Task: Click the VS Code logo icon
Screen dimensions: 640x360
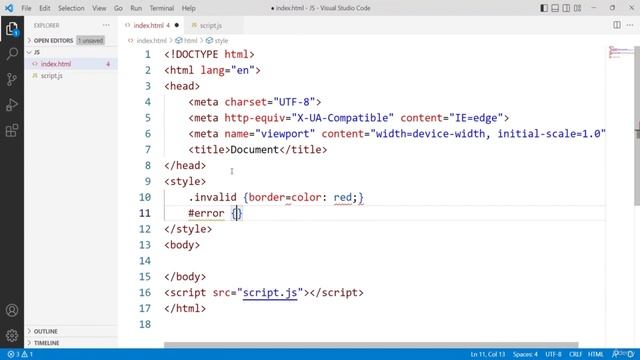Action: tap(9, 8)
